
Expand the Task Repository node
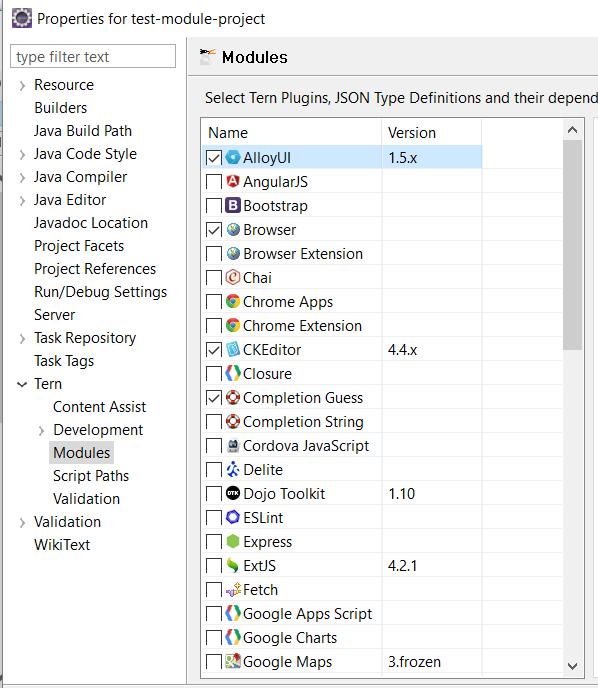tap(22, 338)
